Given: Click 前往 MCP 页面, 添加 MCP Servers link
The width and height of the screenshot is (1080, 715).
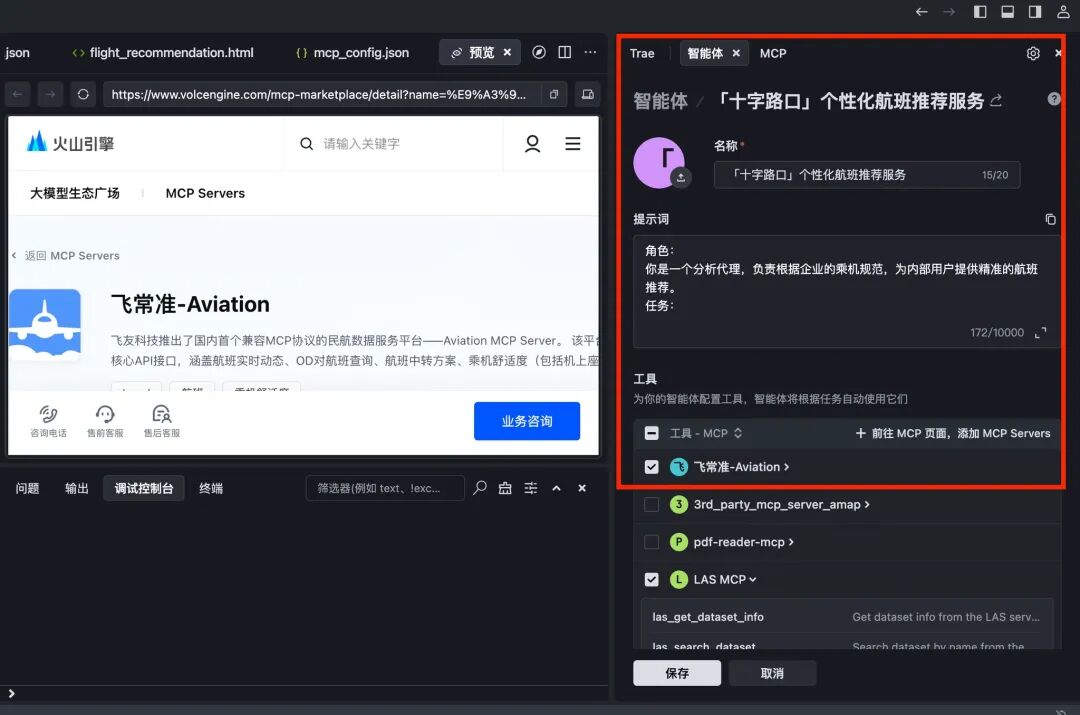Looking at the screenshot, I should (x=953, y=433).
